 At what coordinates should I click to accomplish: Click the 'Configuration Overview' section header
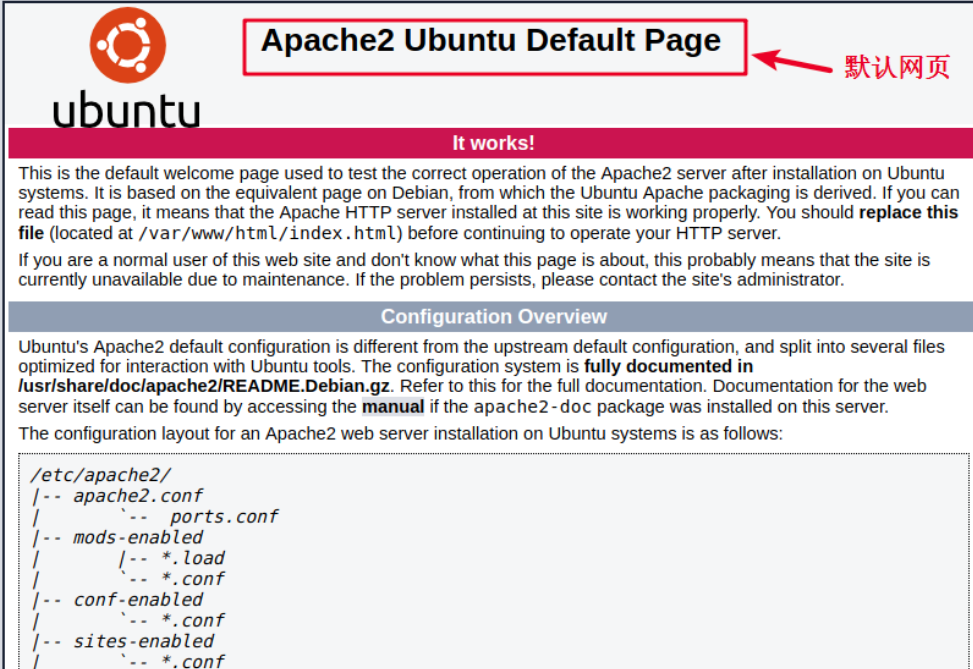coord(493,317)
